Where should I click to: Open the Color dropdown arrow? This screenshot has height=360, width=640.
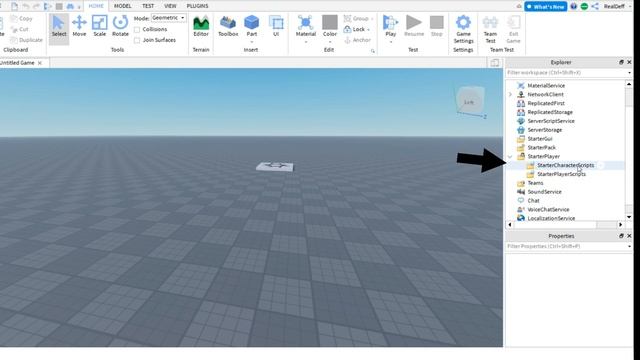(330, 41)
